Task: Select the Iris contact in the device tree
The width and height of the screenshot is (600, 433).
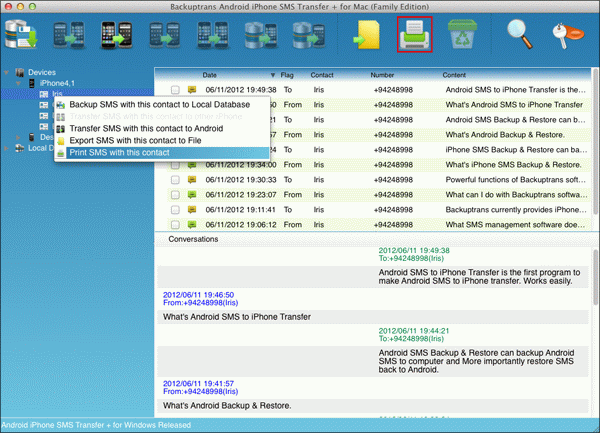Action: pos(57,93)
